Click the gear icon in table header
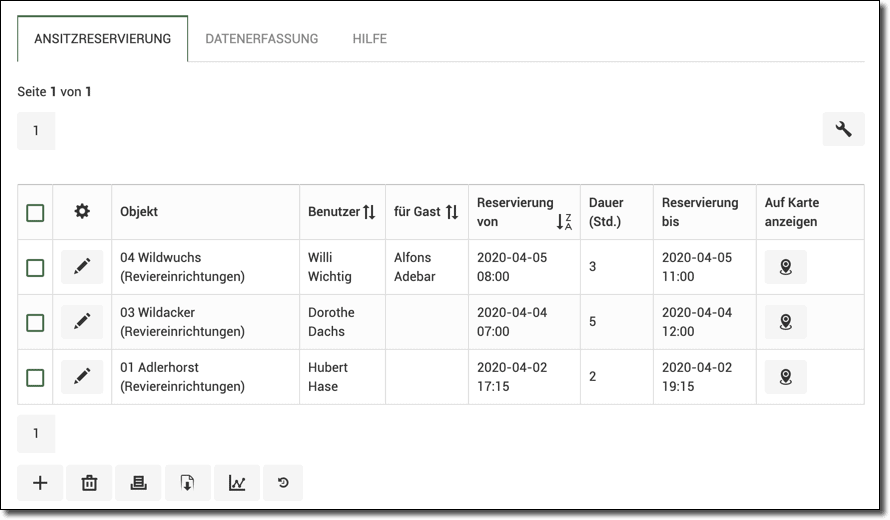Viewport: 890px width, 520px height. coord(82,212)
